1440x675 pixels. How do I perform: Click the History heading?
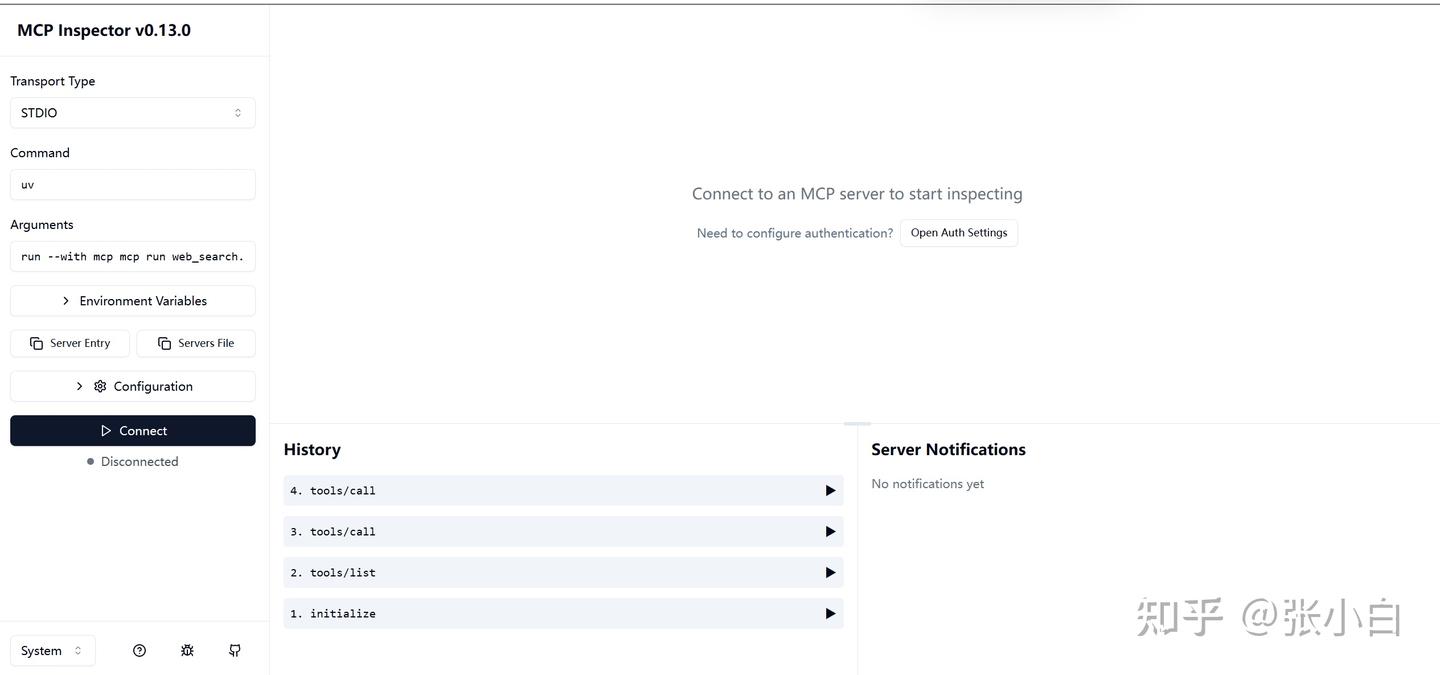tap(312, 449)
